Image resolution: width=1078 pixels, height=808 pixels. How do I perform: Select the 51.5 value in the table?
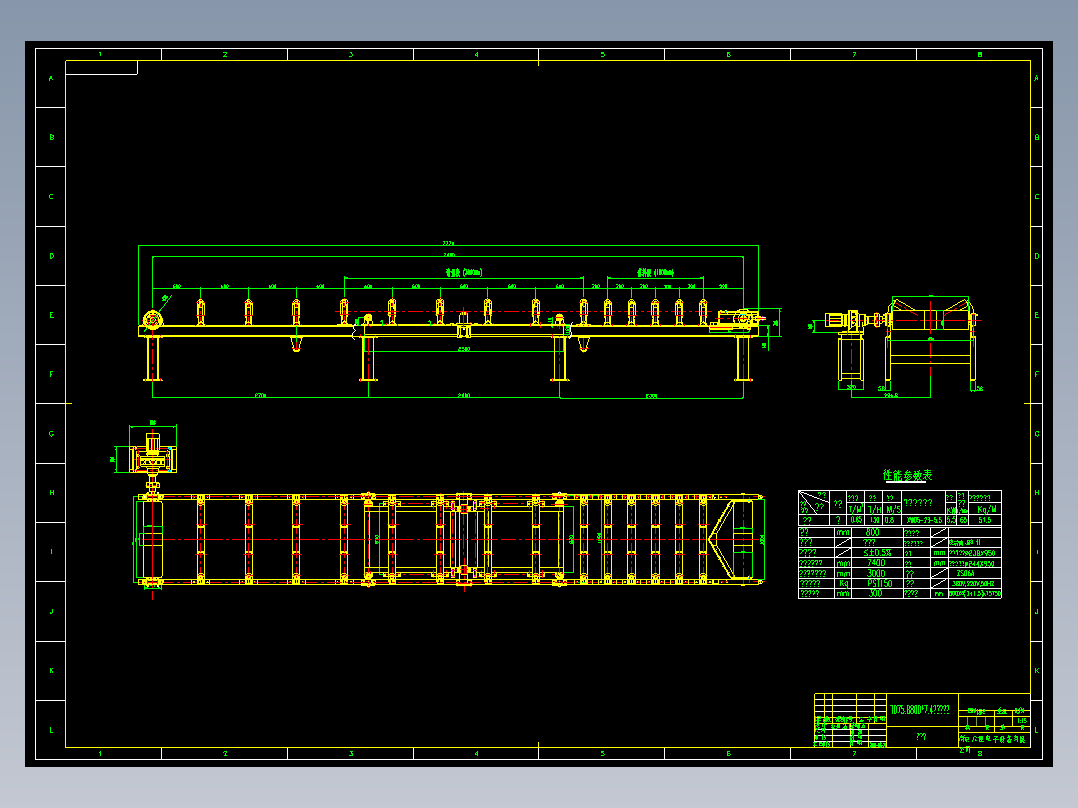(985, 520)
